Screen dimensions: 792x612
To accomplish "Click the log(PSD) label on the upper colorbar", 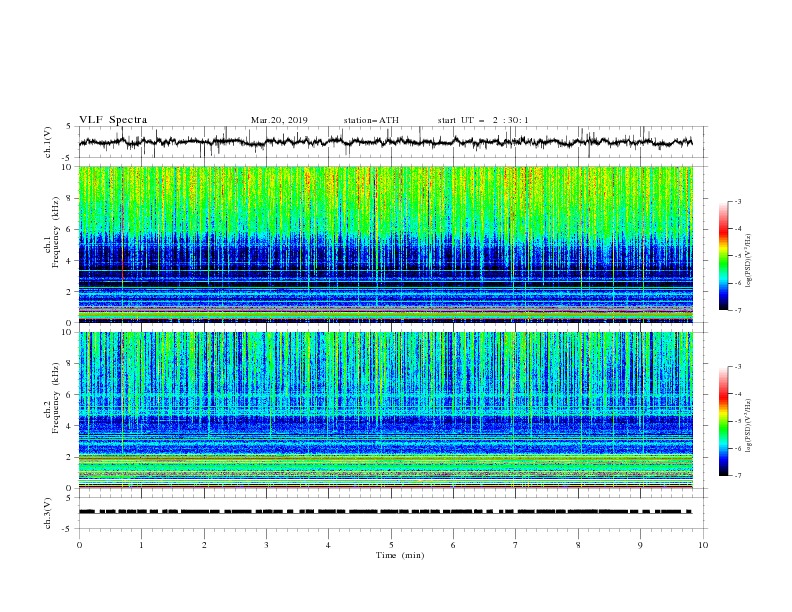I will click(x=749, y=261).
